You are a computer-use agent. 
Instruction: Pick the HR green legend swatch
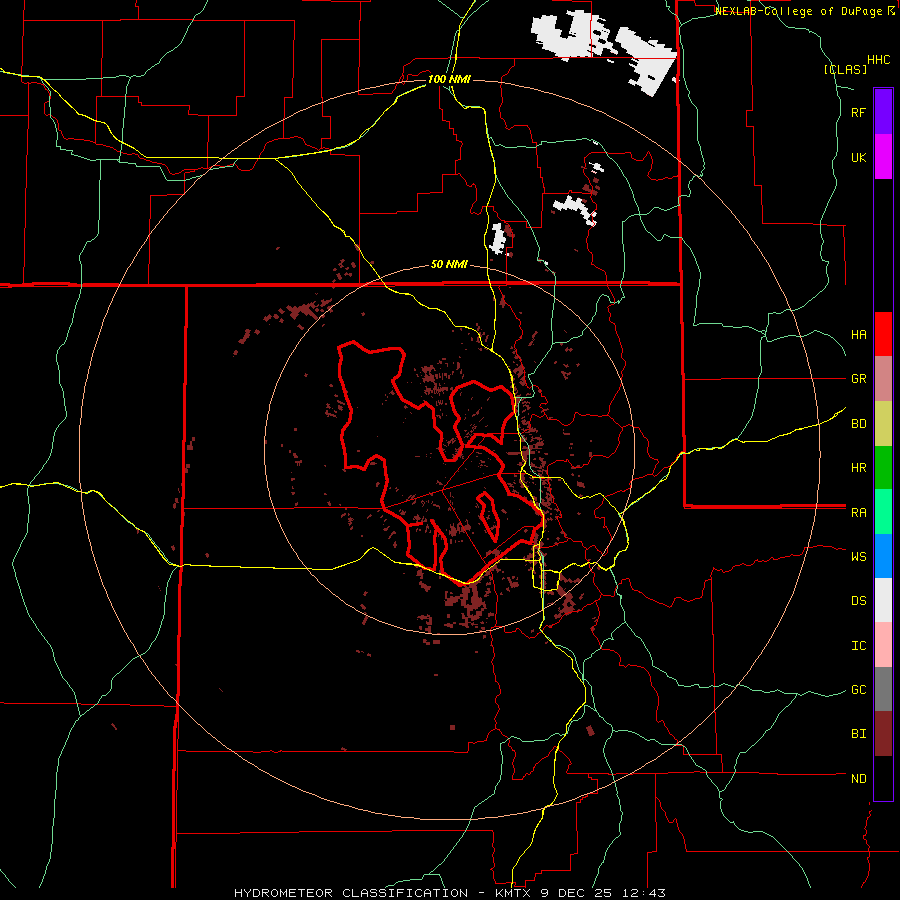coord(883,468)
